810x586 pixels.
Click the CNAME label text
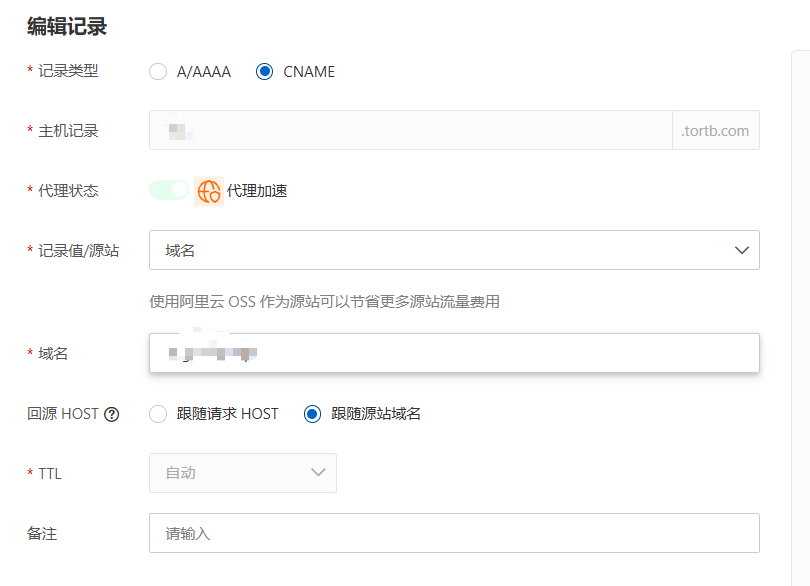309,72
